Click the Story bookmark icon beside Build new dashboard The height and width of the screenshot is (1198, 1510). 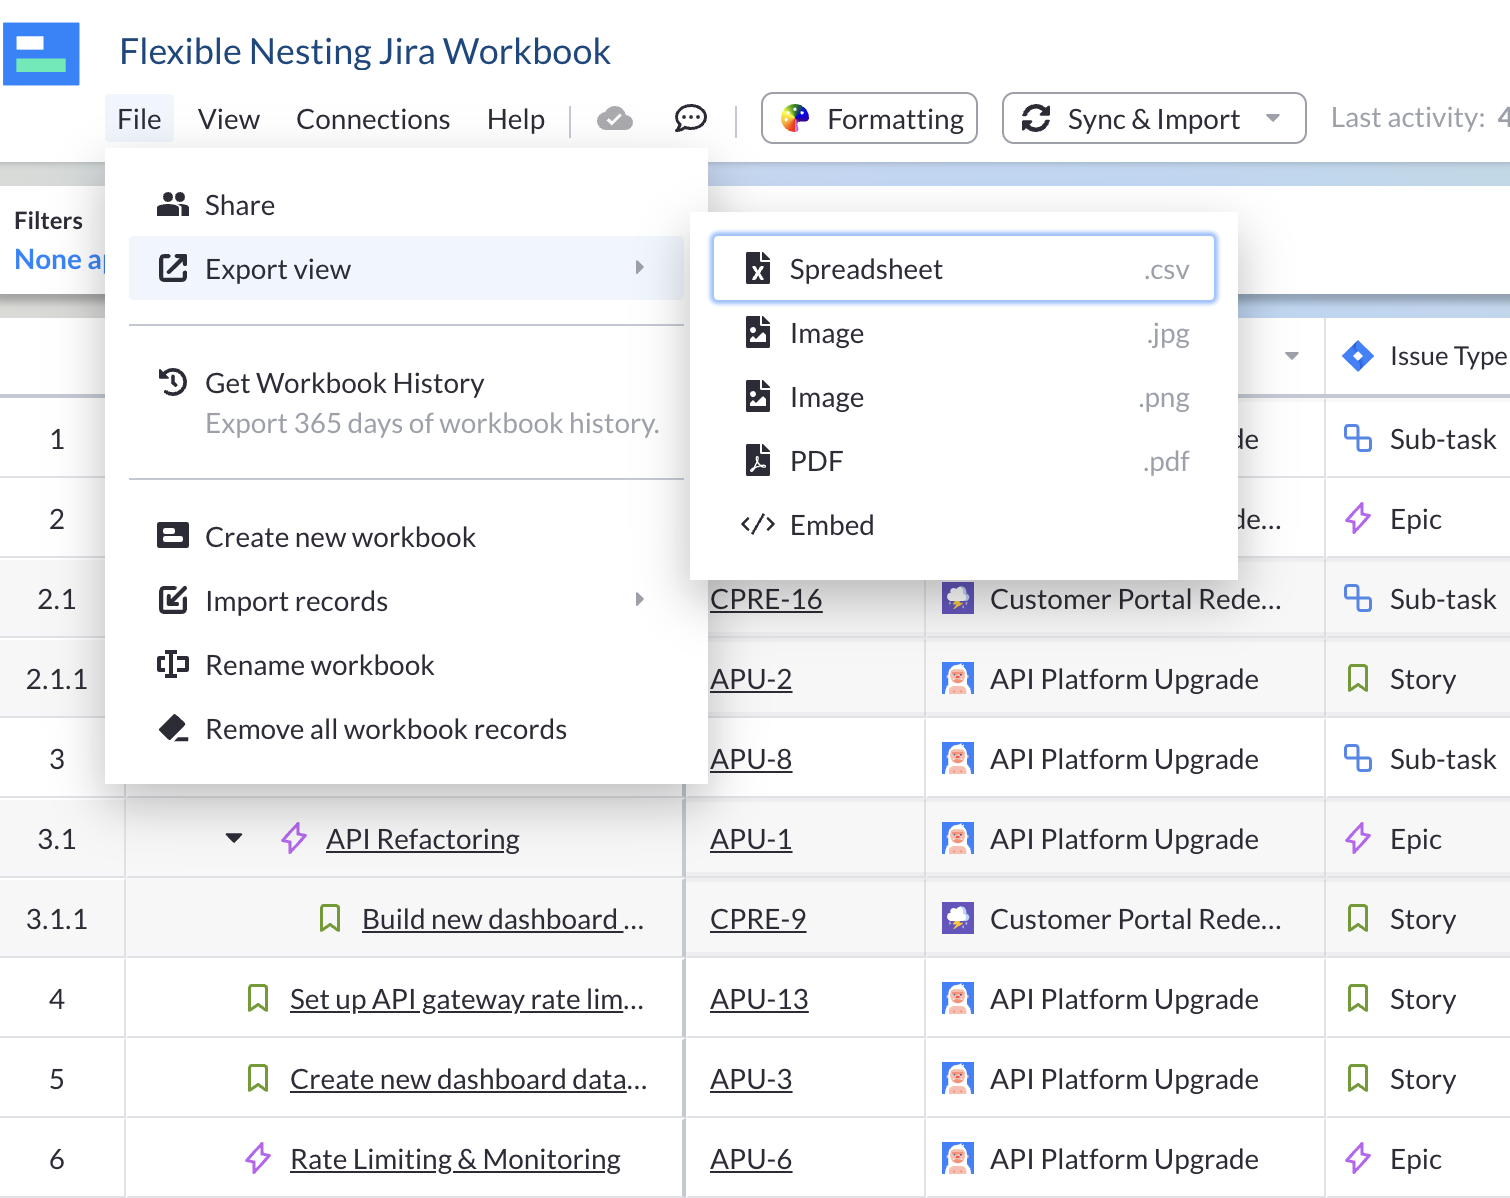point(330,918)
